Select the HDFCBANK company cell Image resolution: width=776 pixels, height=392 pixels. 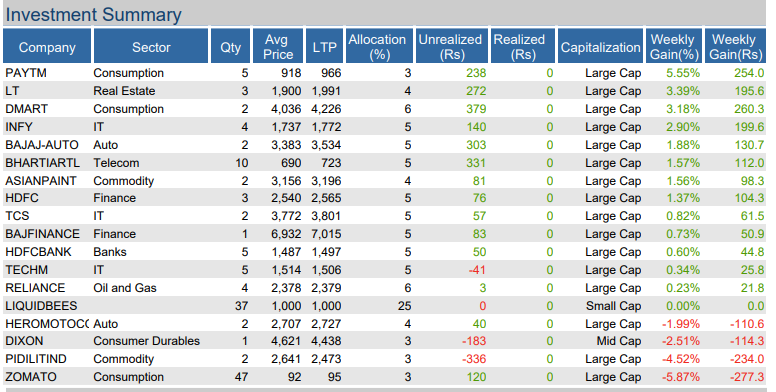pos(39,252)
